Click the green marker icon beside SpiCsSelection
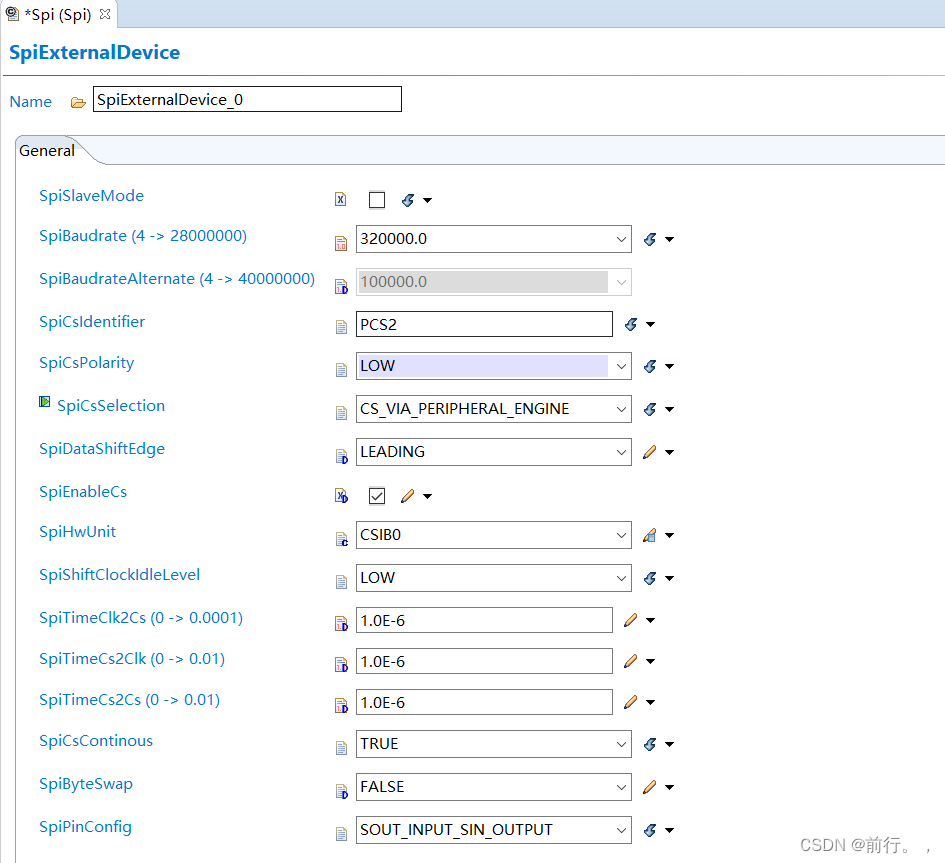 pos(45,401)
